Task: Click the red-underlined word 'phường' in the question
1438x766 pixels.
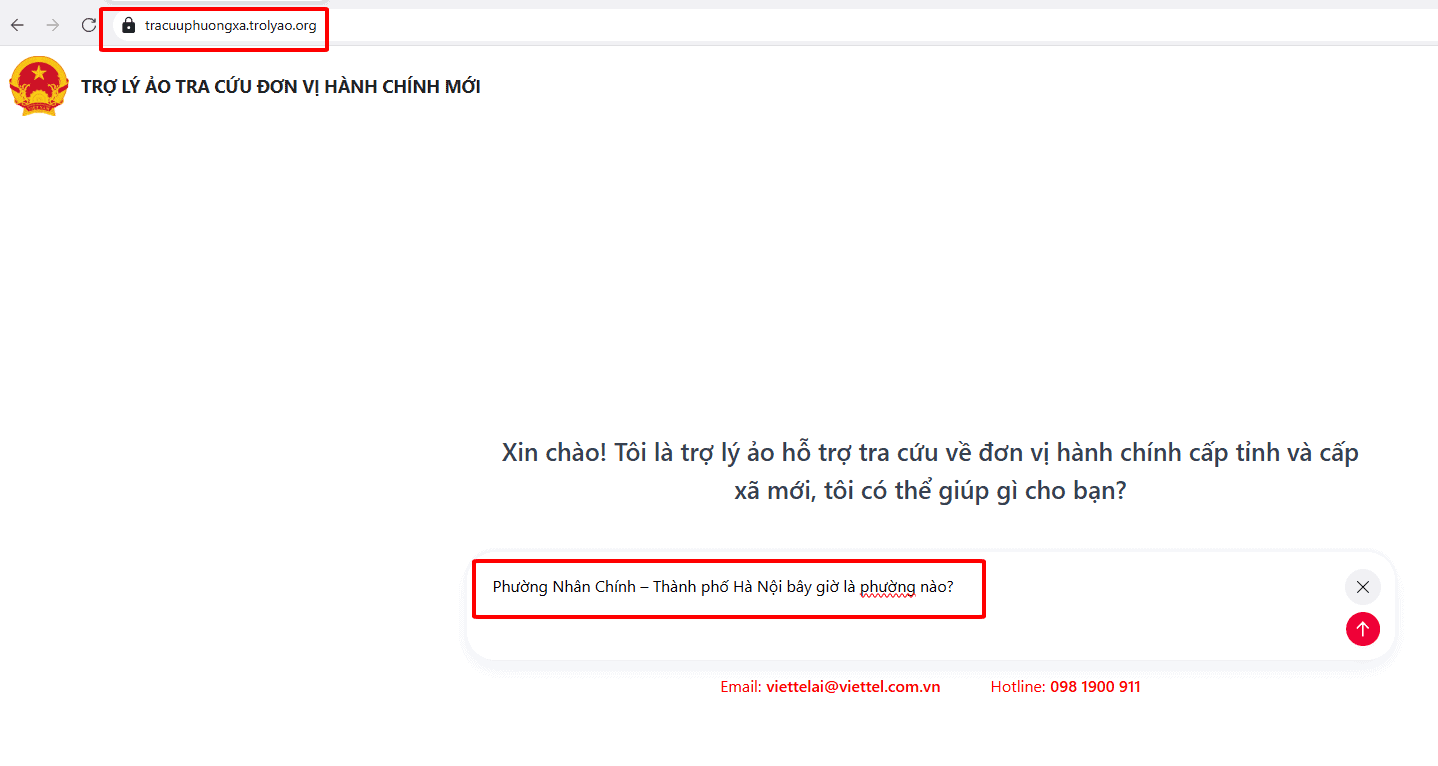Action: 887,587
